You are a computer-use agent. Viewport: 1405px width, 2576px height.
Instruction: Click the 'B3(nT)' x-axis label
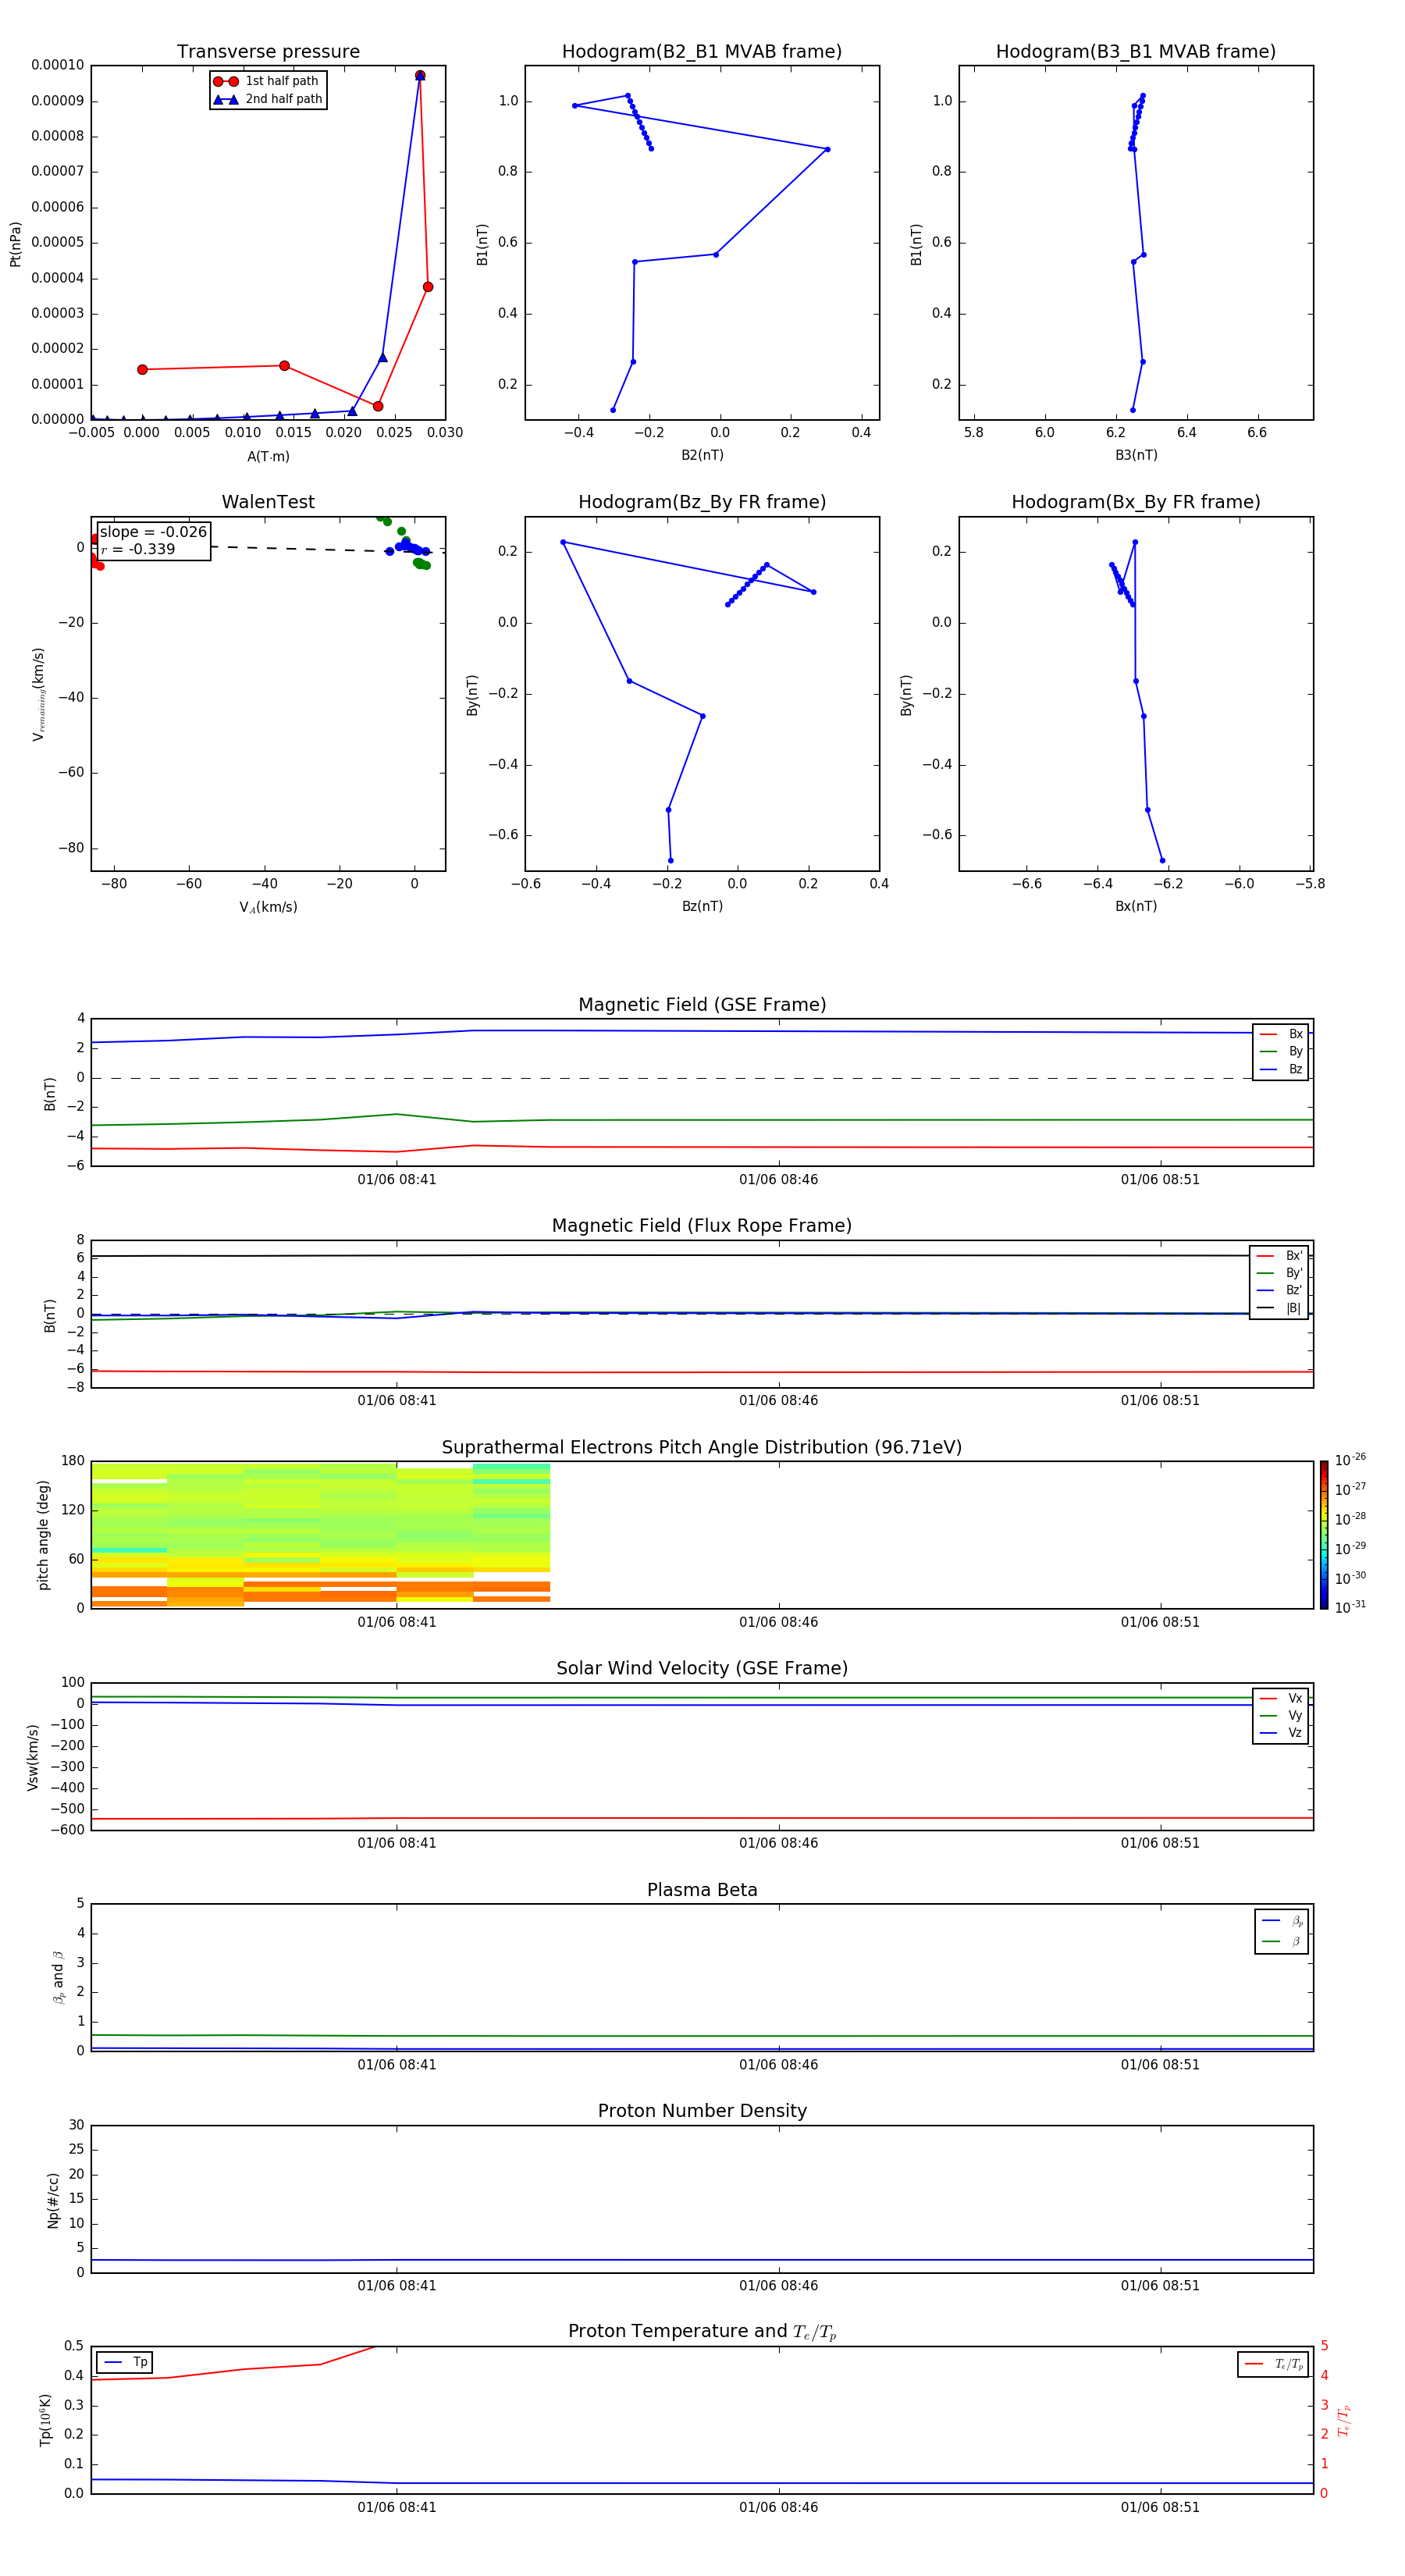pyautogui.click(x=1136, y=455)
